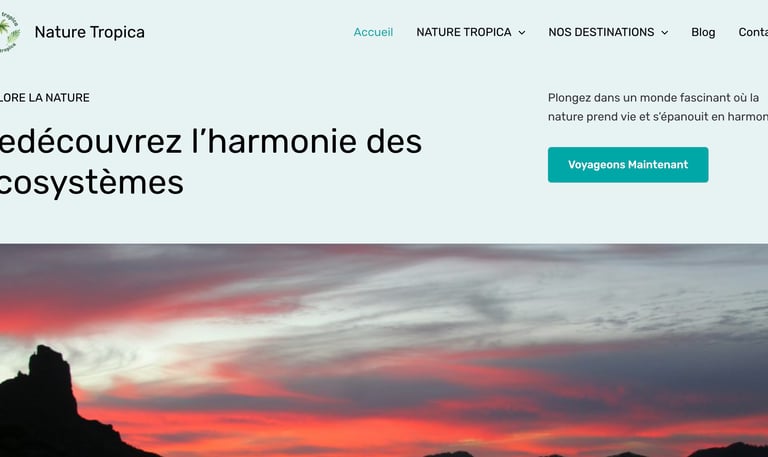This screenshot has width=768, height=457.
Task: Click the word 'Tropica' in the site title
Action: click(x=118, y=32)
